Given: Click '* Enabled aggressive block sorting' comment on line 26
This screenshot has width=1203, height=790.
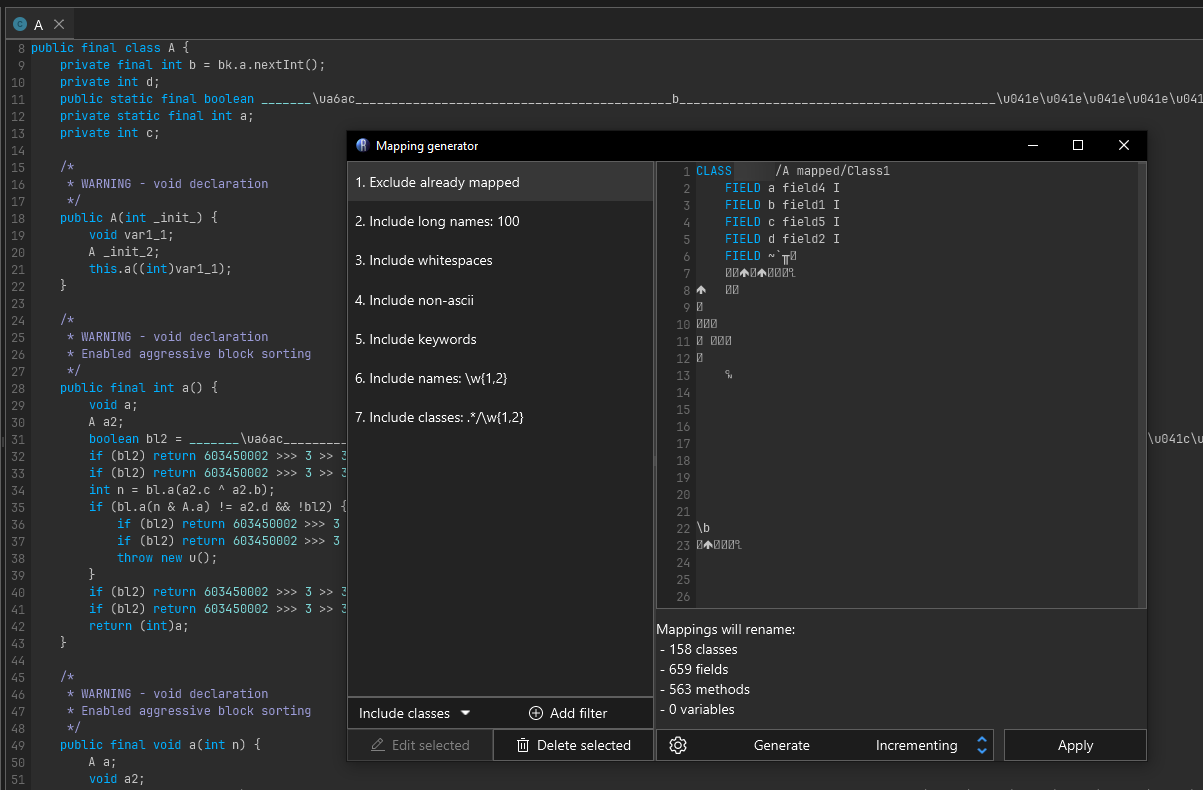Looking at the screenshot, I should click(x=189, y=354).
